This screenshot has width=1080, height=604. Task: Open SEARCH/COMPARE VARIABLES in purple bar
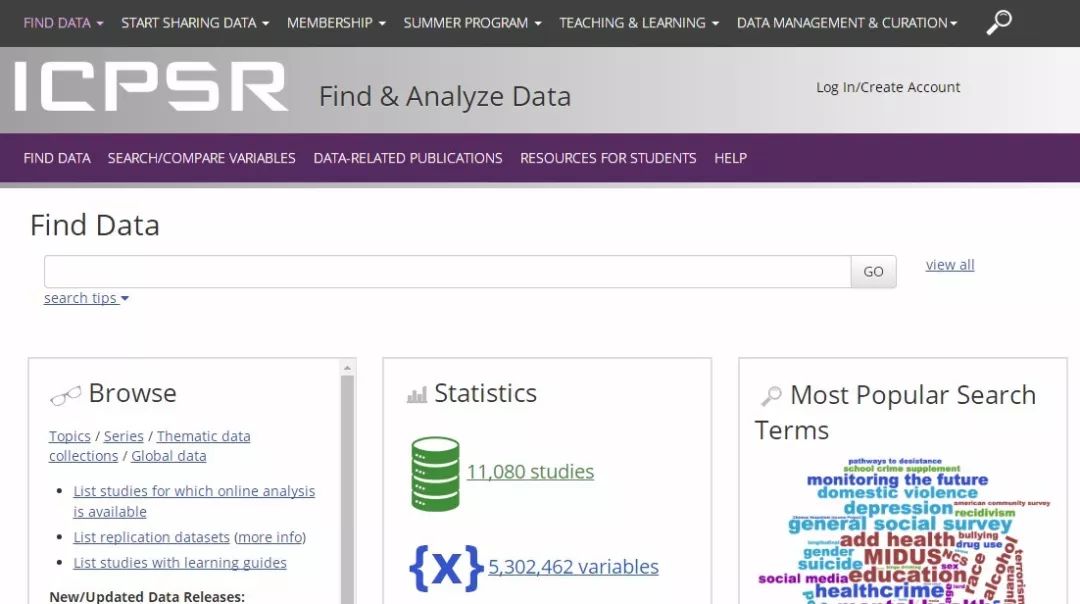point(202,158)
